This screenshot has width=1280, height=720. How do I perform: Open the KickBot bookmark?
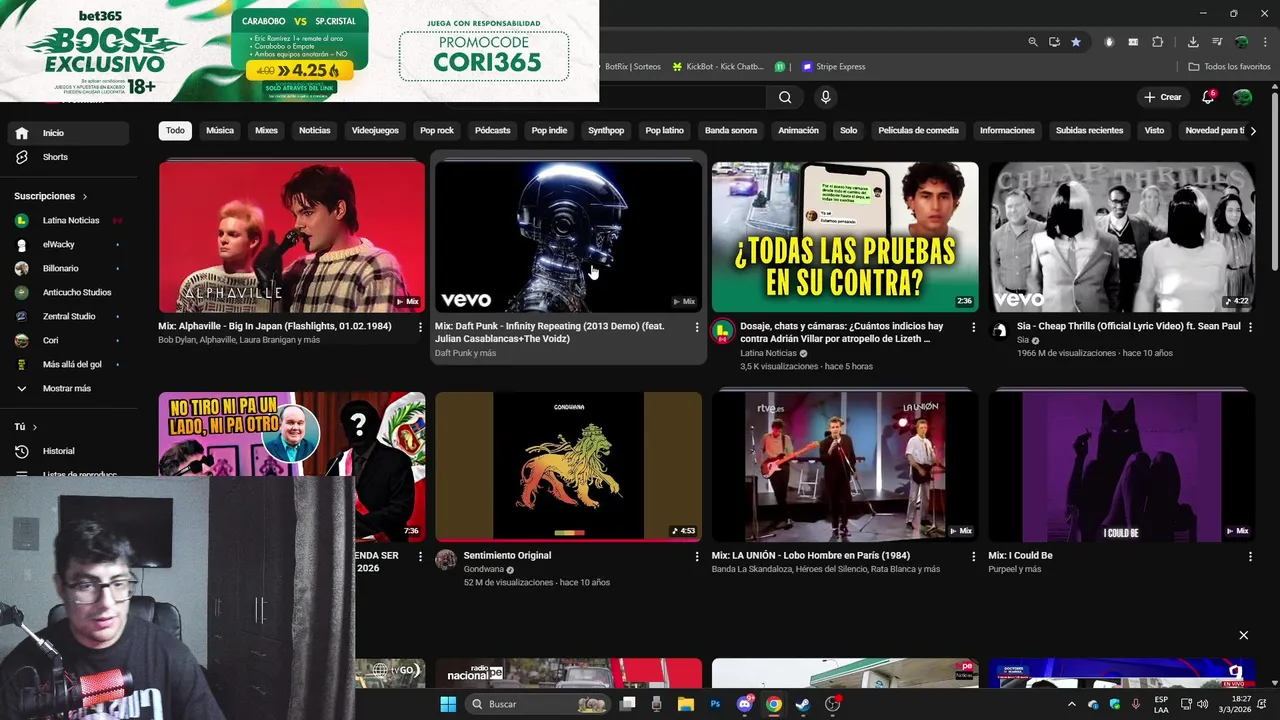point(717,67)
